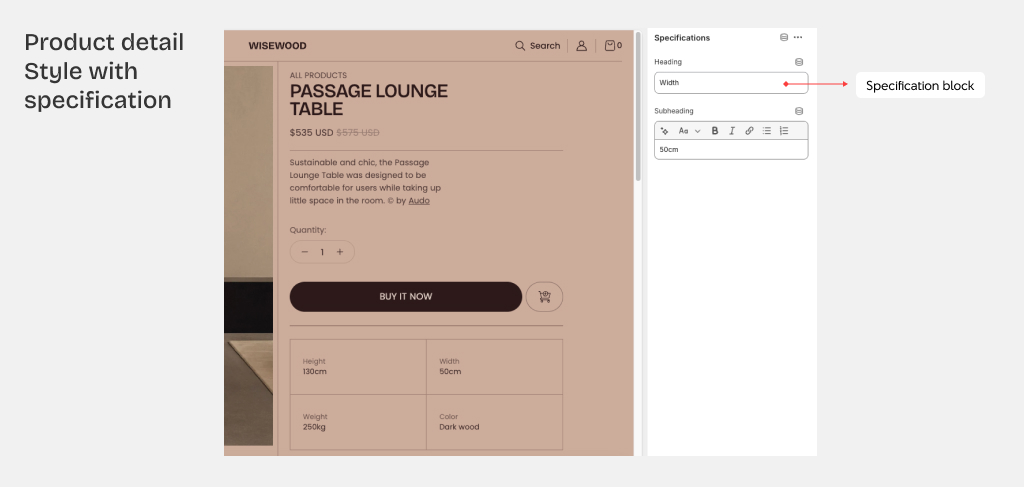This screenshot has width=1024, height=487.
Task: Focus the Heading input containing Width
Action: pos(731,83)
